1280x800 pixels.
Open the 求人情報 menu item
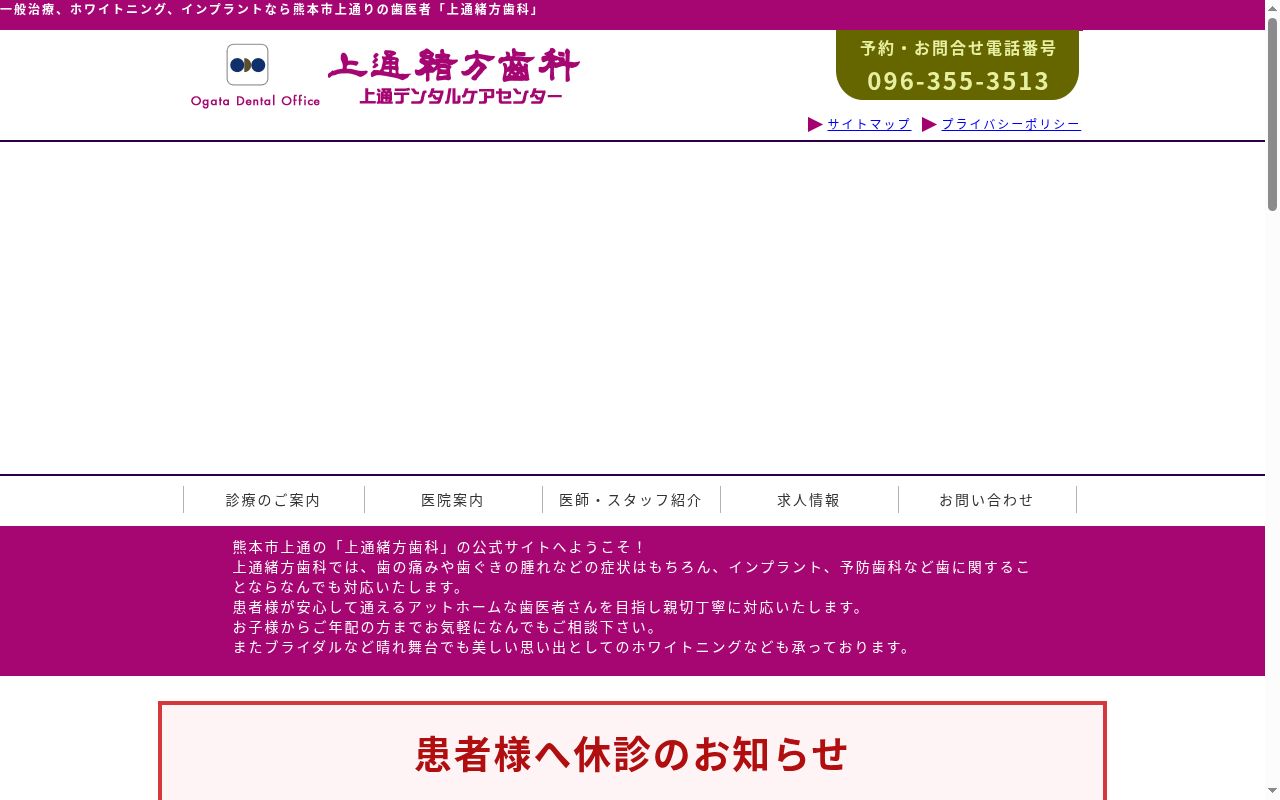tap(809, 500)
